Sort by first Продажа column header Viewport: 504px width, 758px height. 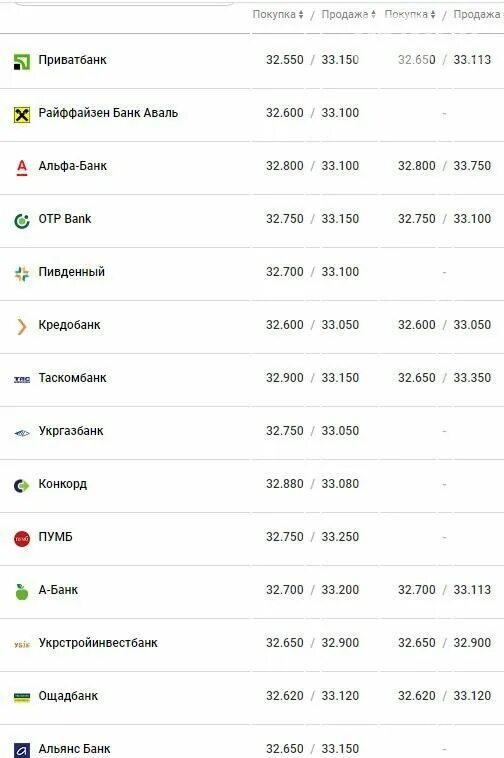coord(348,15)
